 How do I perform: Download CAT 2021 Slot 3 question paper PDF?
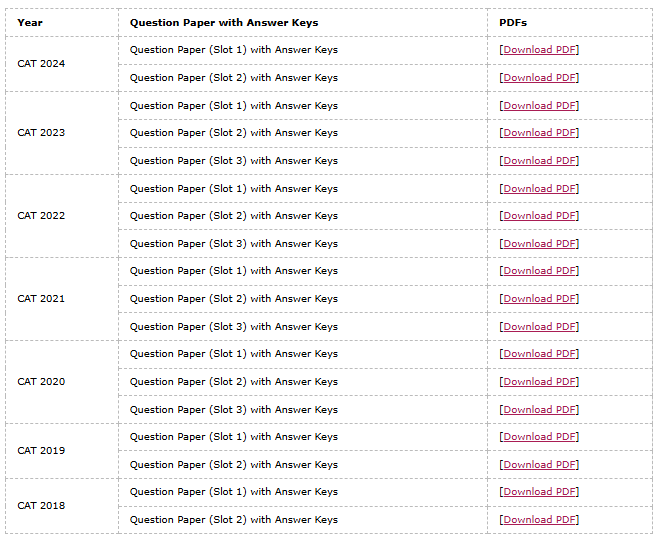[539, 326]
